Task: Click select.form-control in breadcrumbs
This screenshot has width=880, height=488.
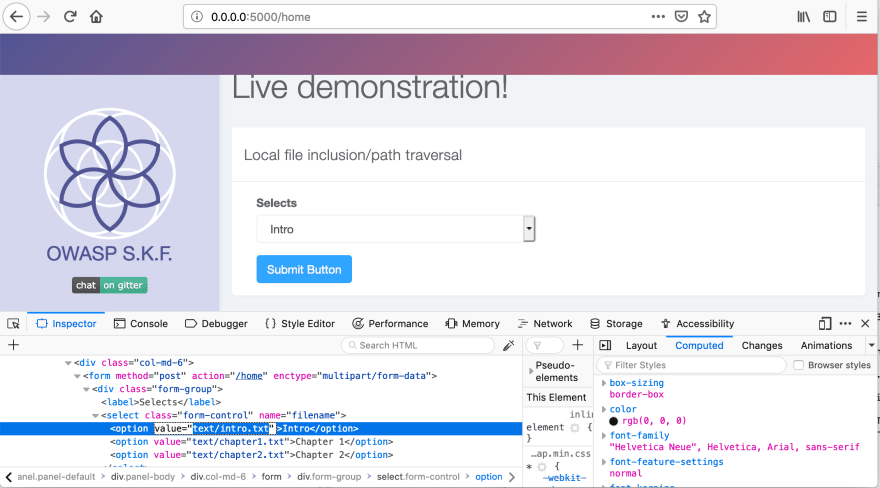Action: point(418,477)
